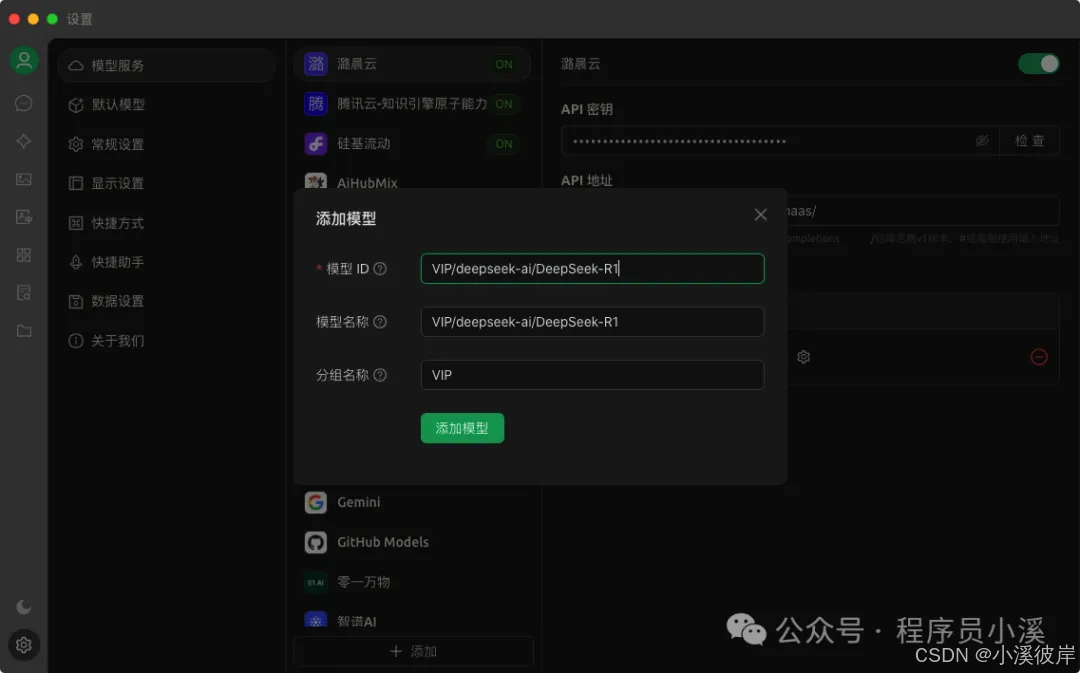Click the 检查 API key button
1080x673 pixels.
[x=1029, y=141]
